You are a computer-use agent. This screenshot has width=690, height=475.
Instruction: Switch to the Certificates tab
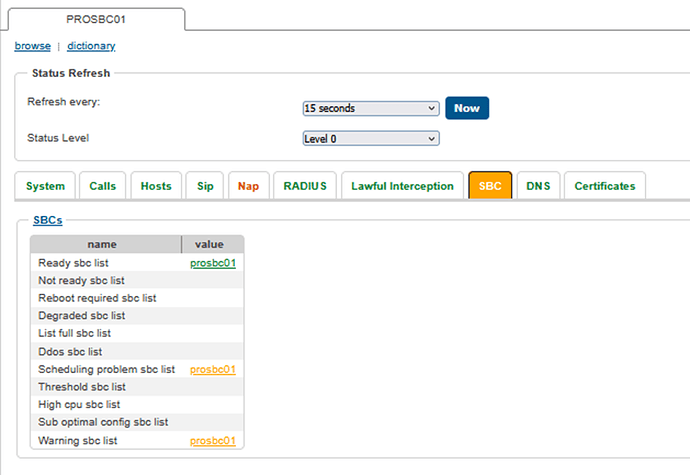pyautogui.click(x=604, y=186)
